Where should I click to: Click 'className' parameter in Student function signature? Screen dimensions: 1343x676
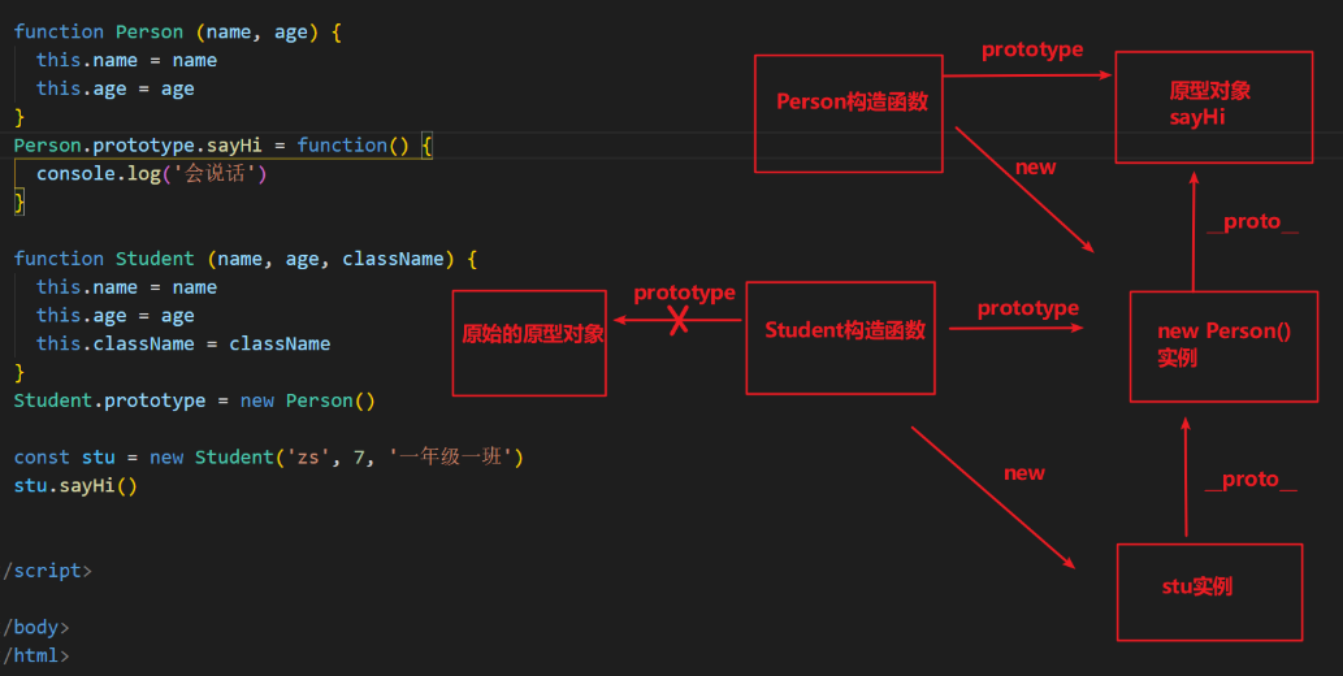point(393,259)
